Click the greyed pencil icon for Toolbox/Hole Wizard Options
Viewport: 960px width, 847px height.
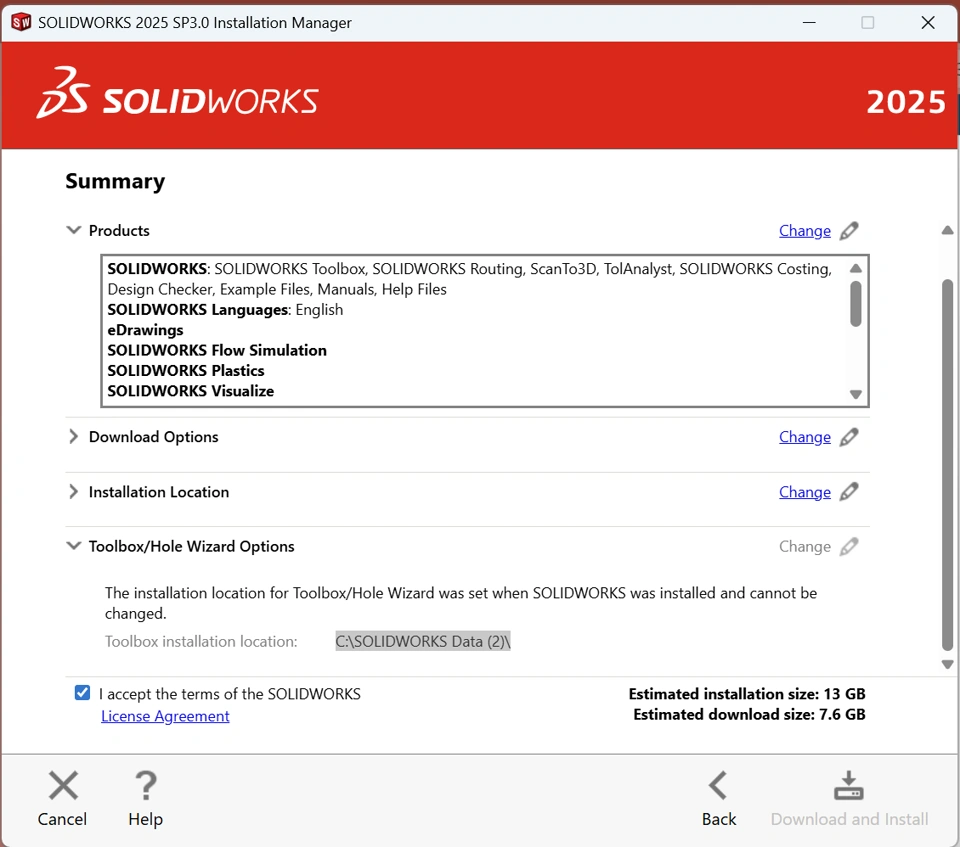pyautogui.click(x=849, y=546)
